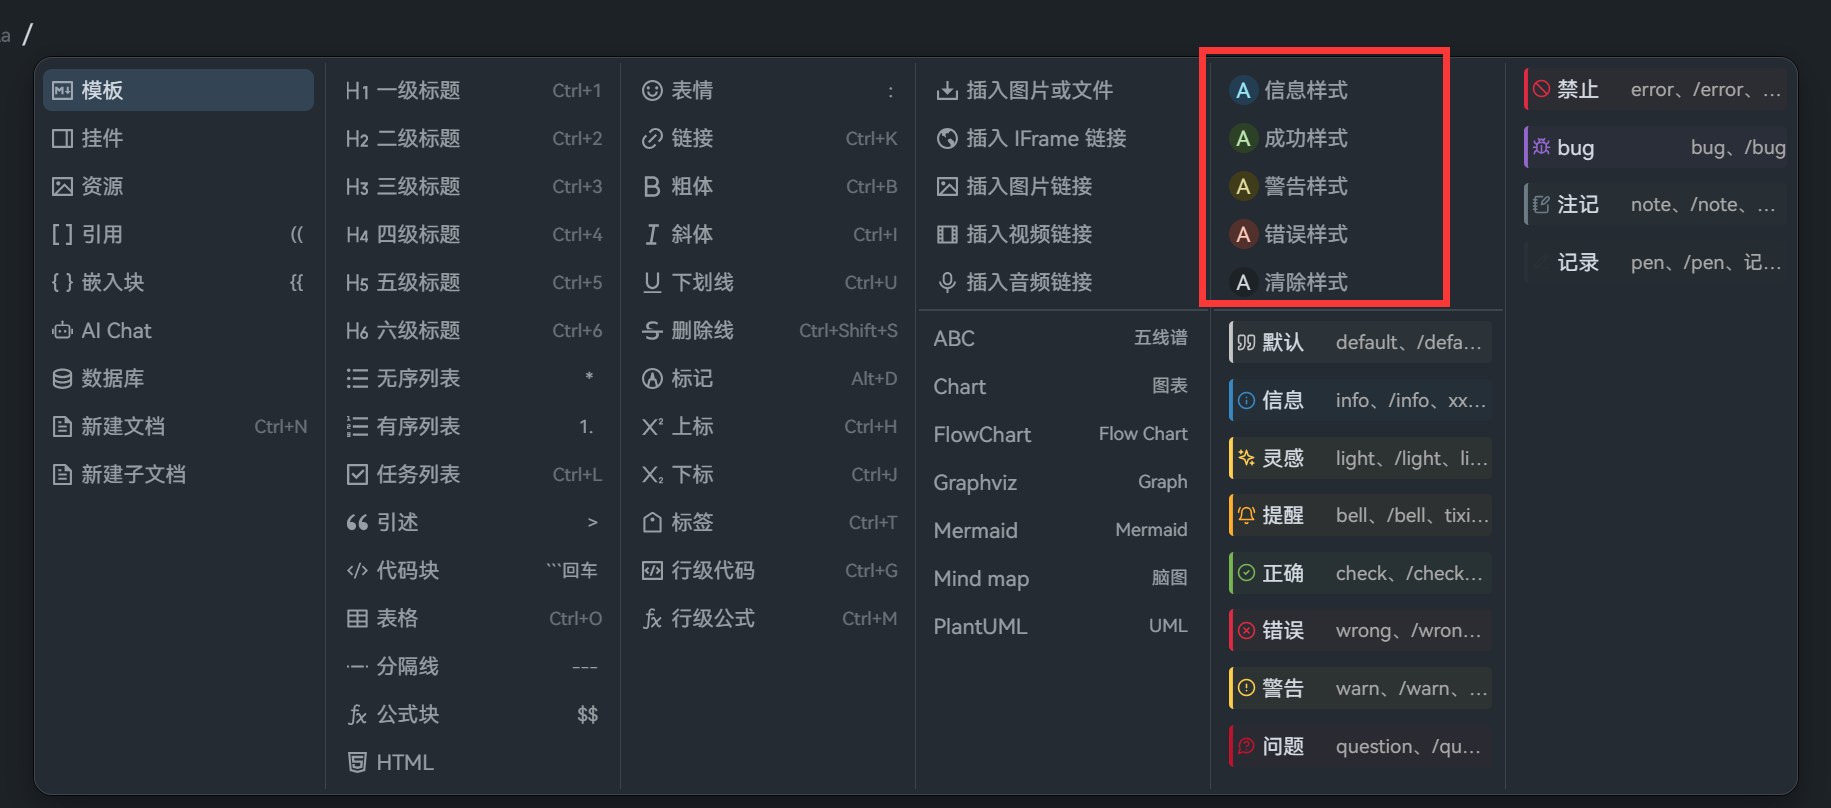Click 插入 IFrame 链接 option
1831x808 pixels.
pos(1044,138)
